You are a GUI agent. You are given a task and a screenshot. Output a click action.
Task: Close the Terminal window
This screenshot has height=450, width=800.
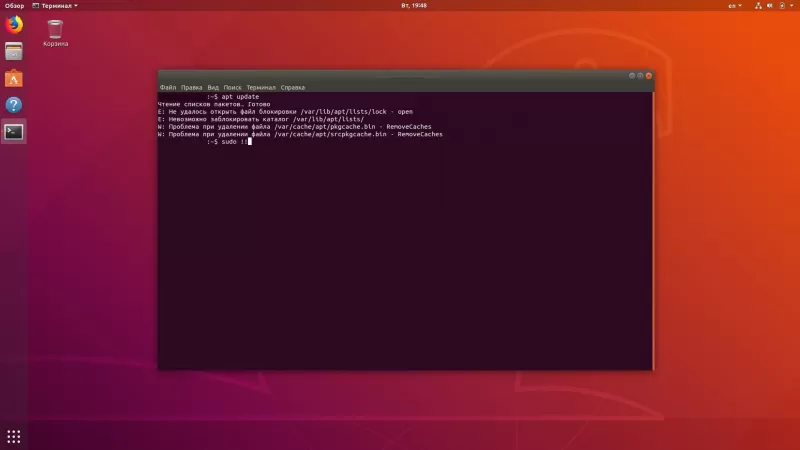648,76
